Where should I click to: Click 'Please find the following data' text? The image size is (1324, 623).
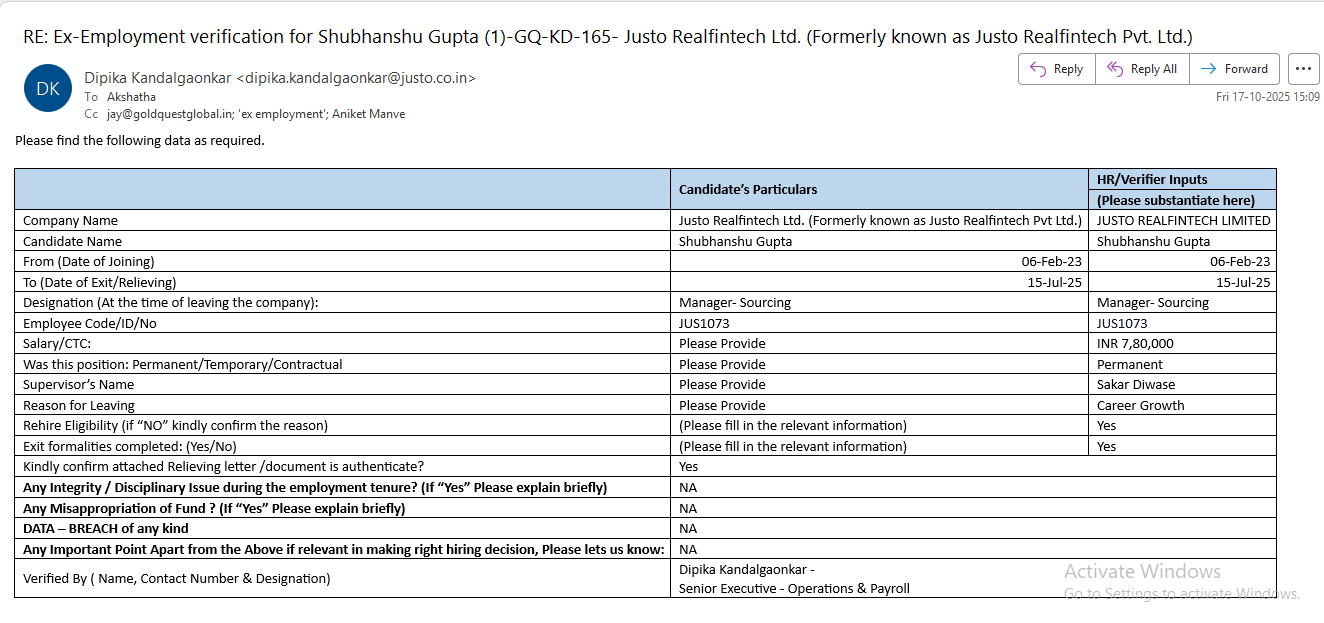[x=140, y=141]
